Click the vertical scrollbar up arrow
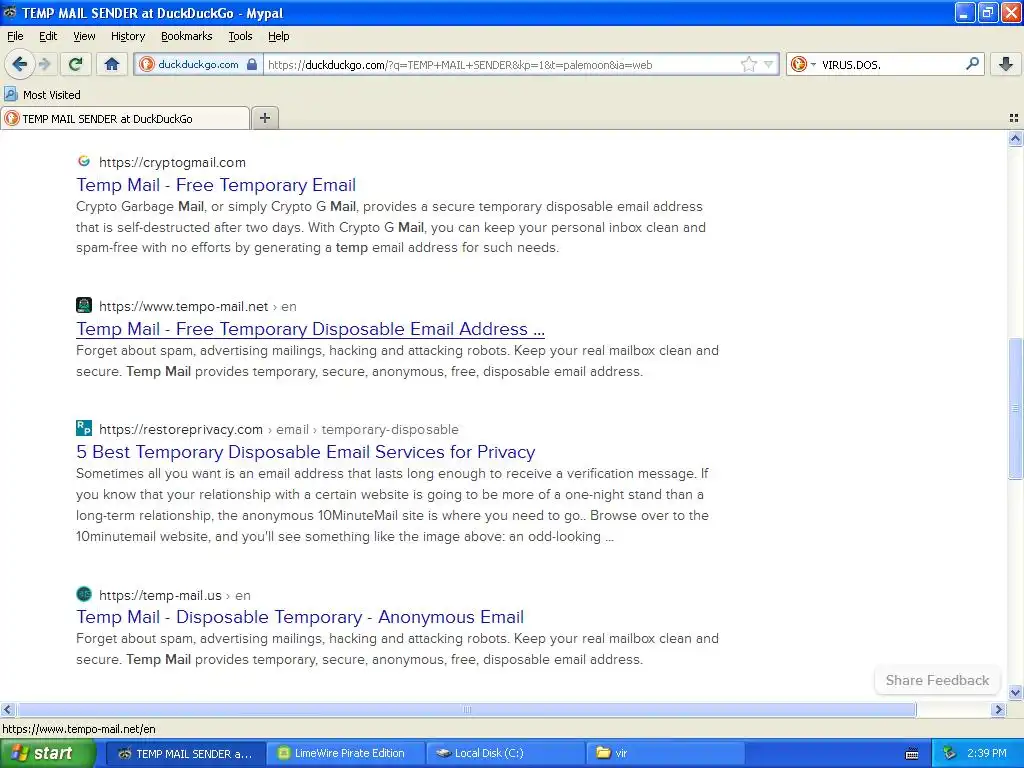The image size is (1024, 768). [1015, 138]
